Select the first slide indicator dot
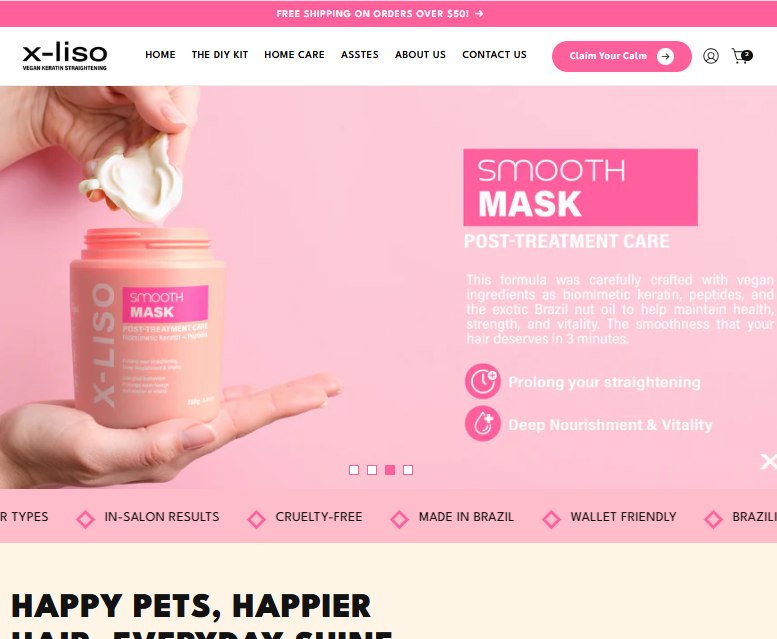This screenshot has width=777, height=639. [x=354, y=470]
